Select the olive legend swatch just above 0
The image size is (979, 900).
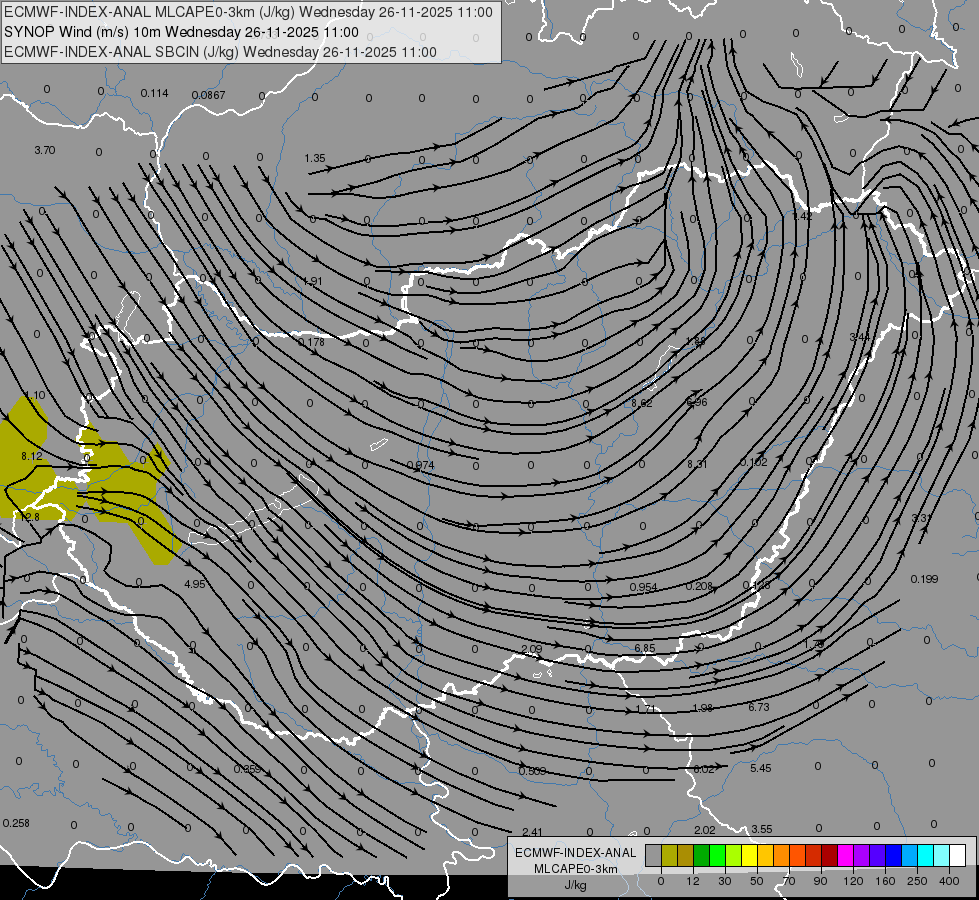pos(669,855)
